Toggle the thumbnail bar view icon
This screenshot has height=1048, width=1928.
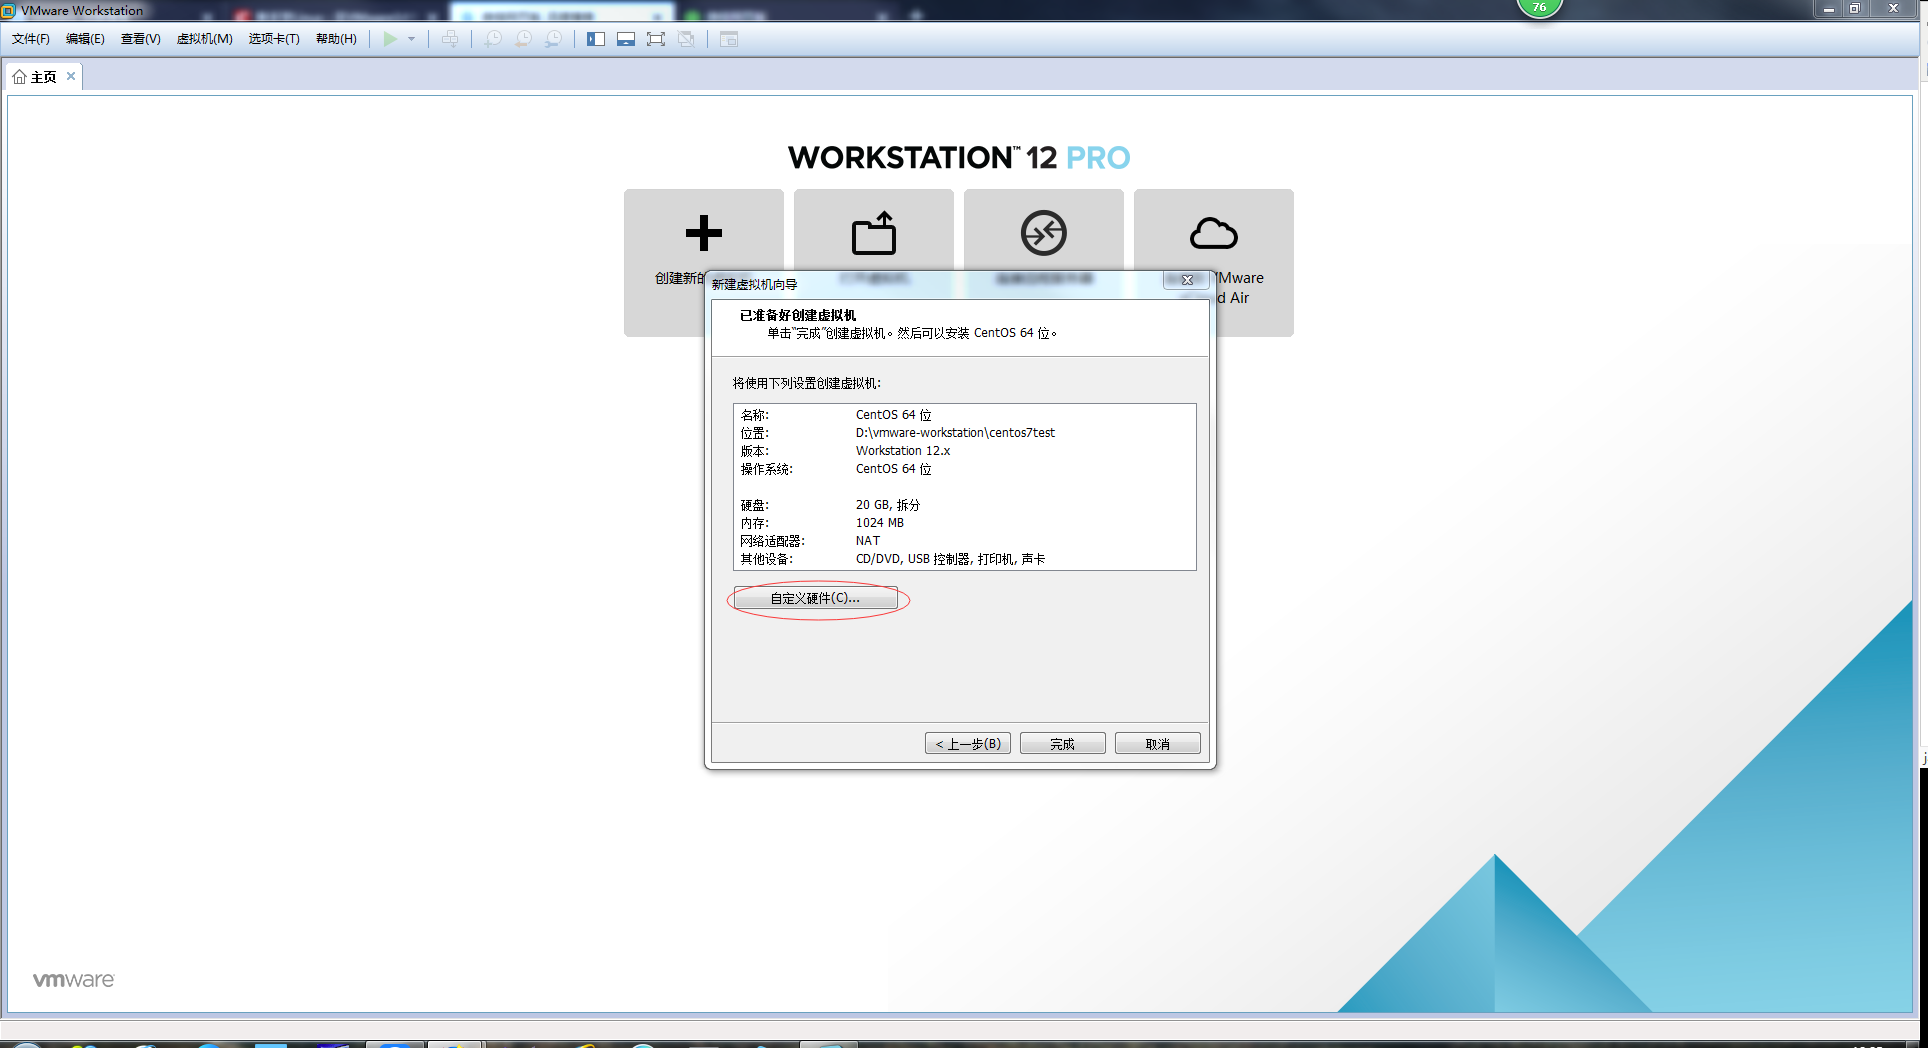(626, 39)
